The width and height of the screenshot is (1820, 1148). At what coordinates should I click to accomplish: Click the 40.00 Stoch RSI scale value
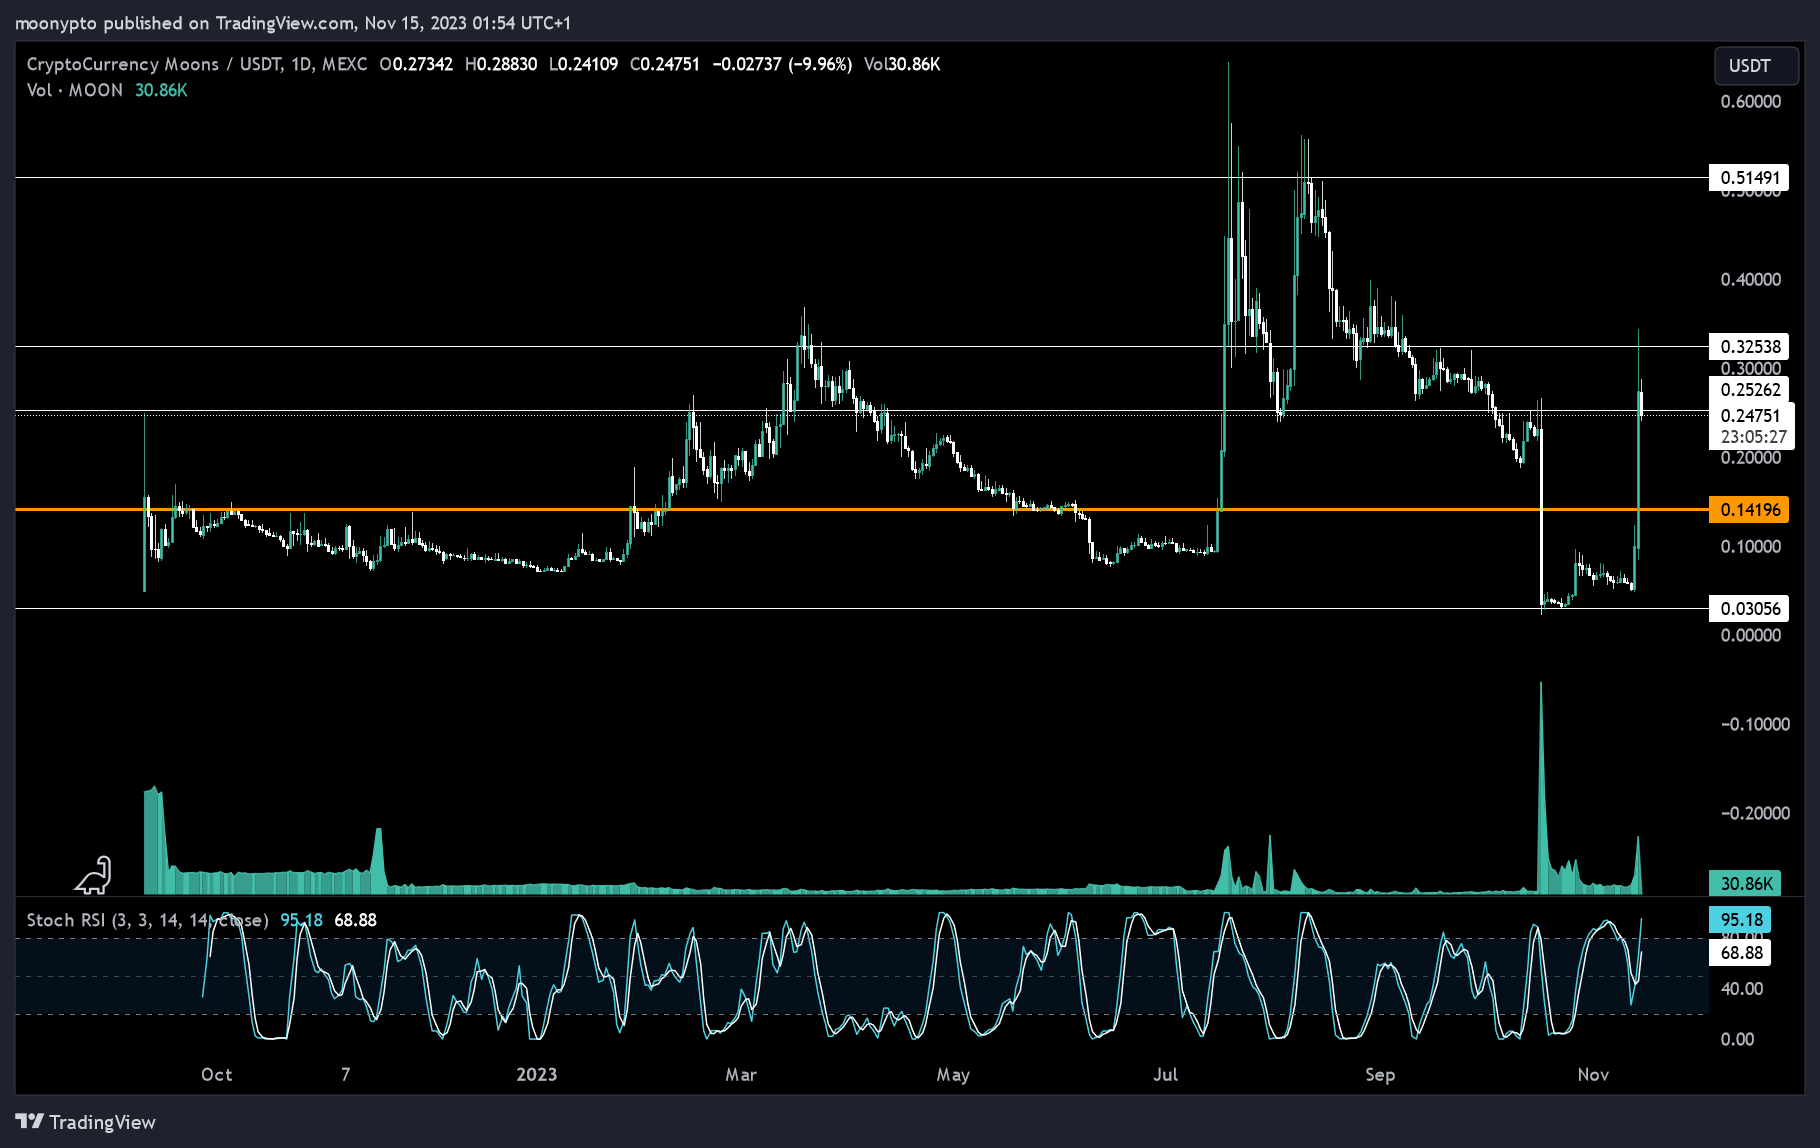point(1742,989)
